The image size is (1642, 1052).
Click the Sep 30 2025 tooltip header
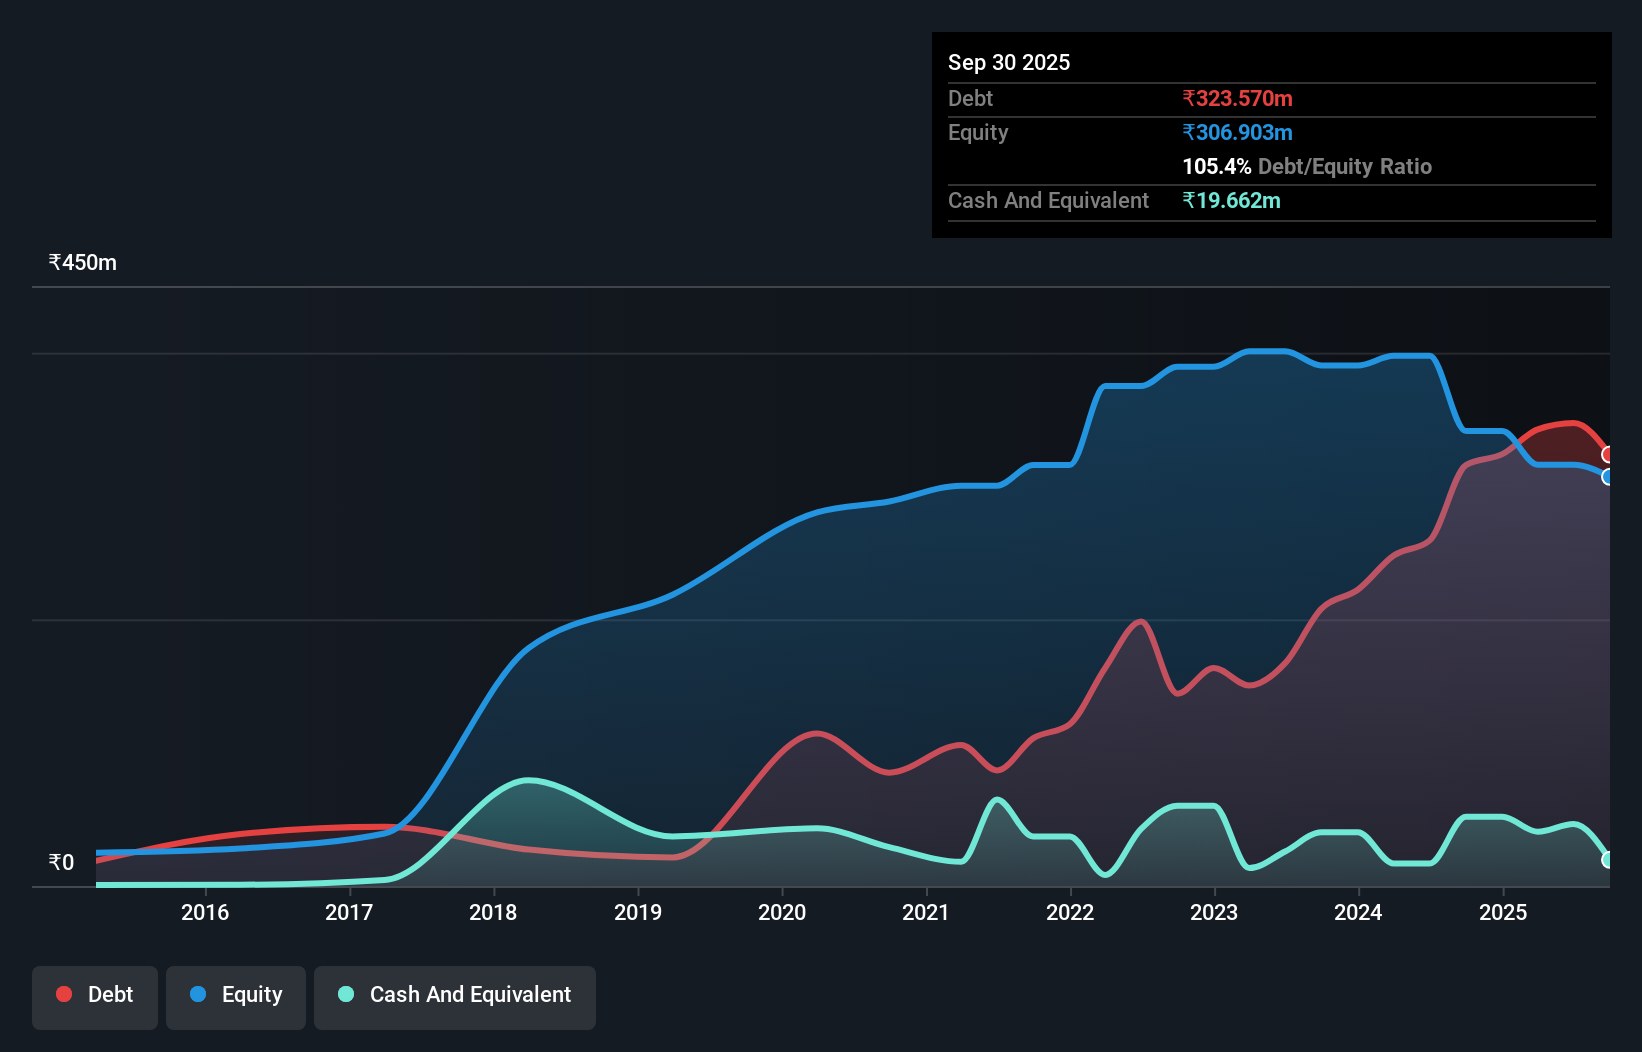tap(1009, 62)
